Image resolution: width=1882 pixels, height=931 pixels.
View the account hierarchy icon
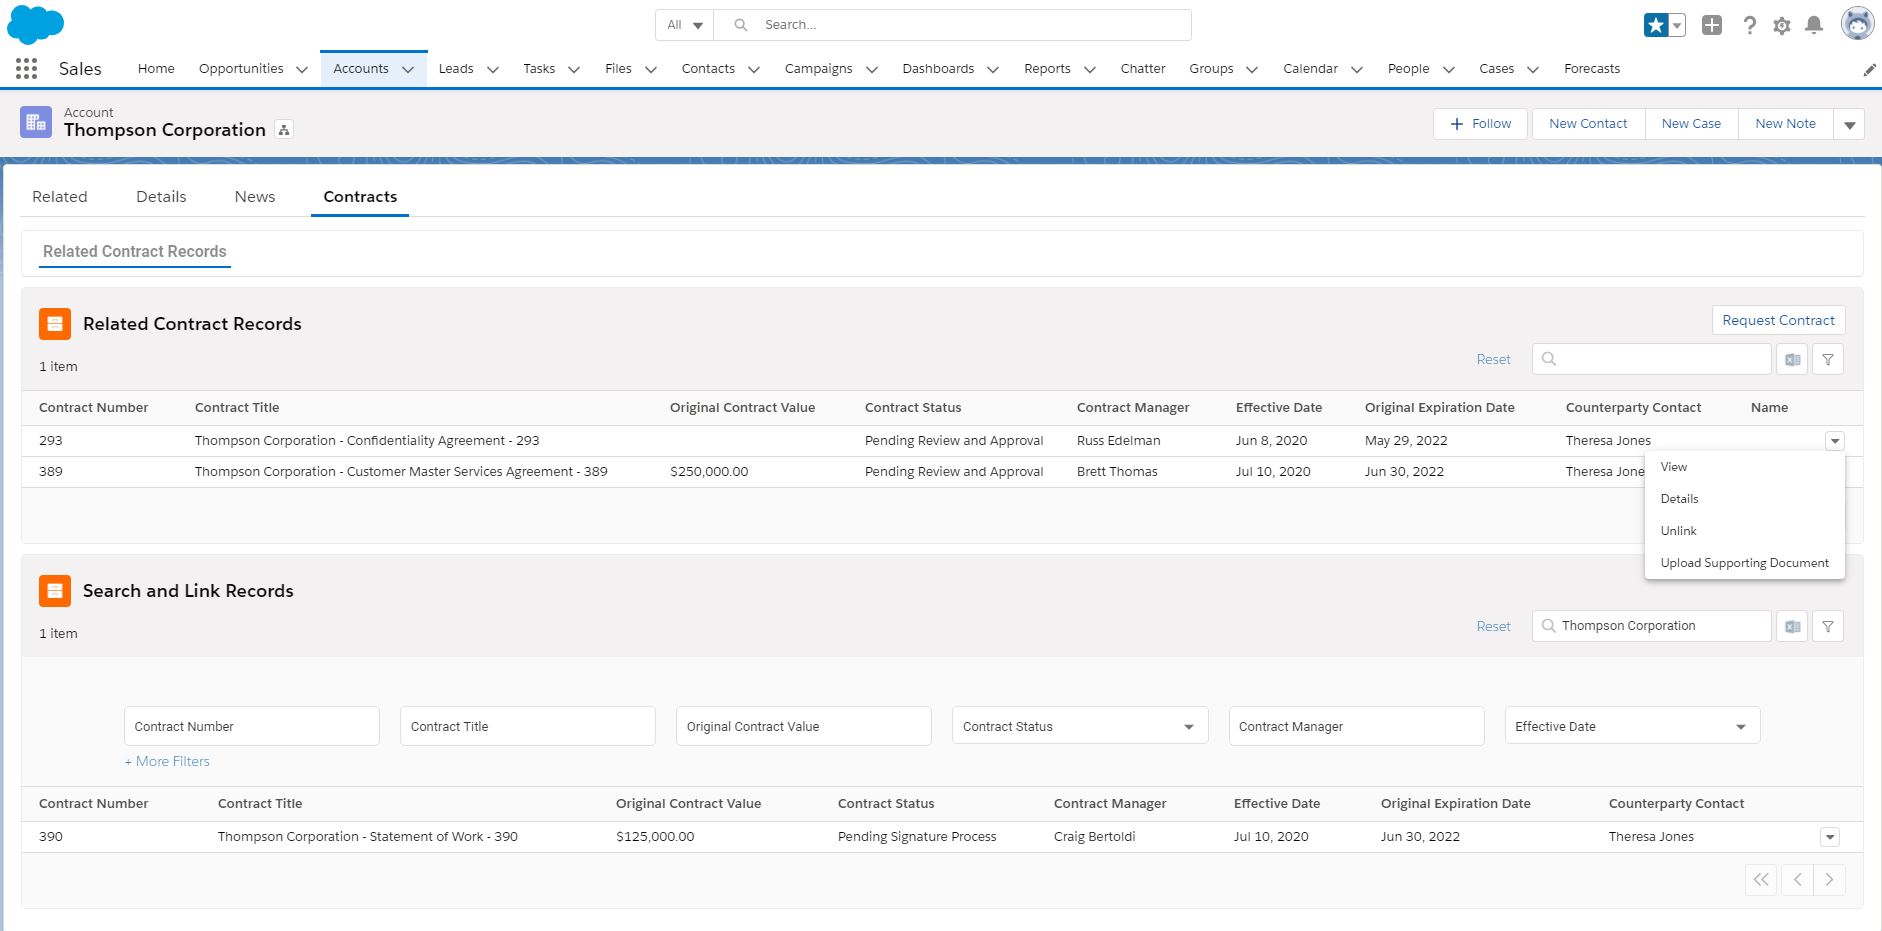click(x=284, y=130)
